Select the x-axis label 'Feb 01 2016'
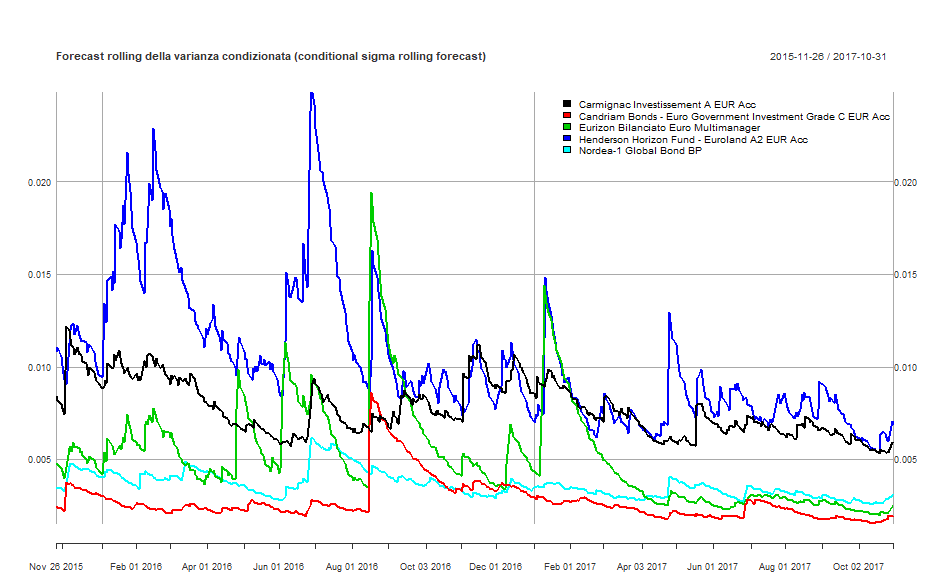This screenshot has width=950, height=578. coord(136,567)
